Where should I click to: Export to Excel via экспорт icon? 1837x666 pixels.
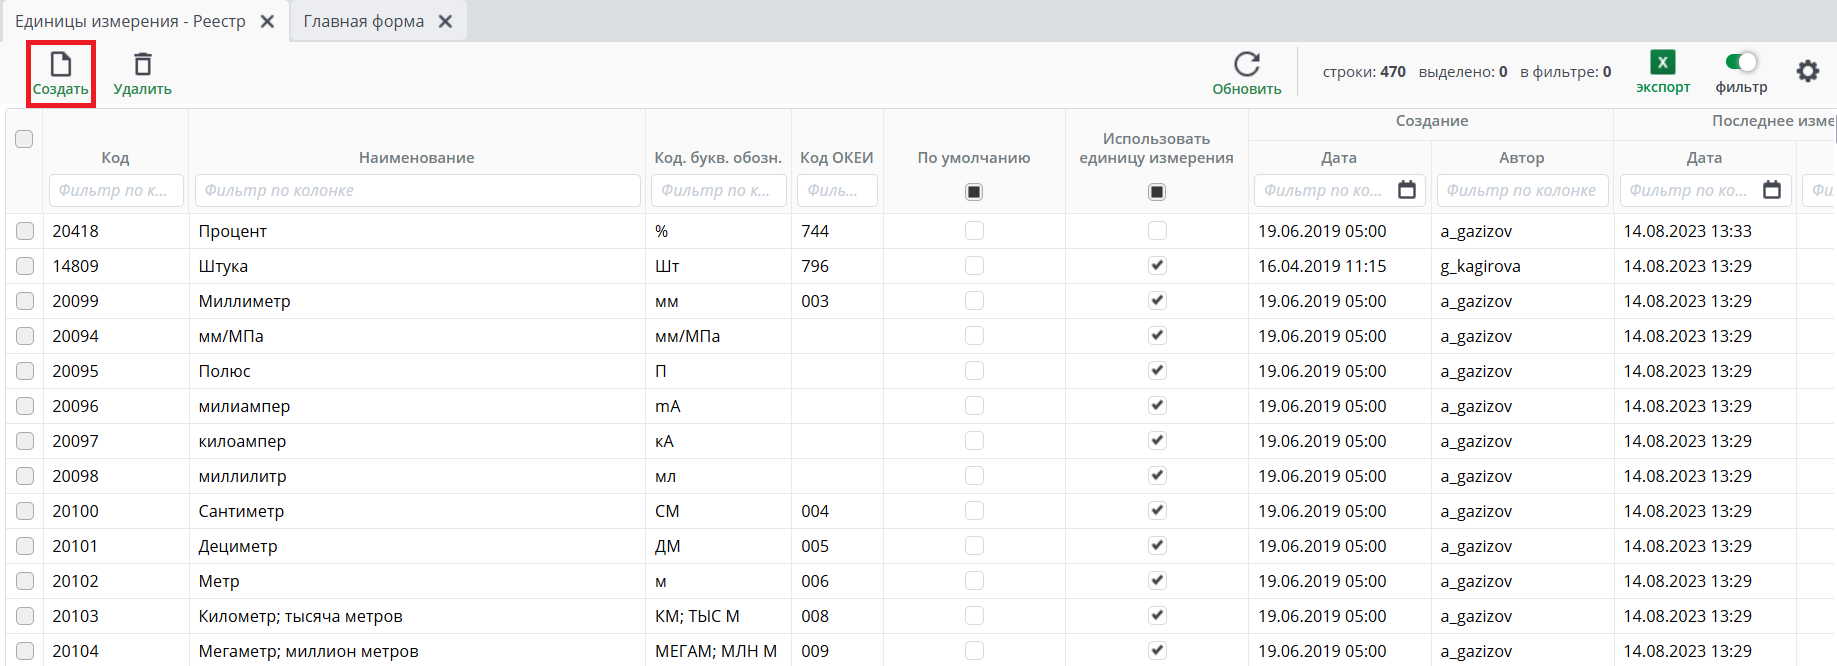1662,63
